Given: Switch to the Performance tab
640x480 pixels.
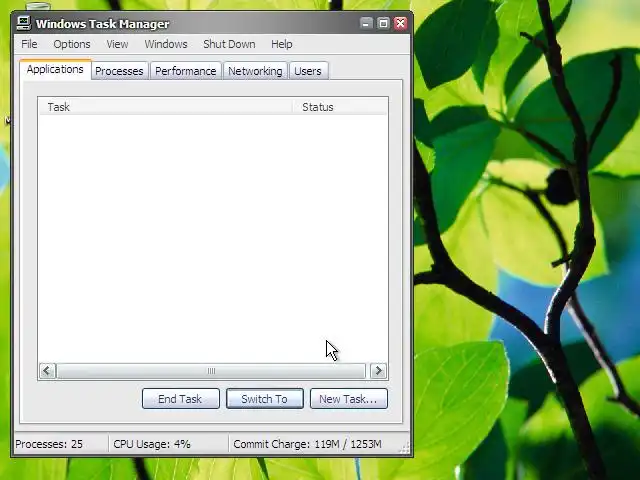Looking at the screenshot, I should [x=186, y=71].
